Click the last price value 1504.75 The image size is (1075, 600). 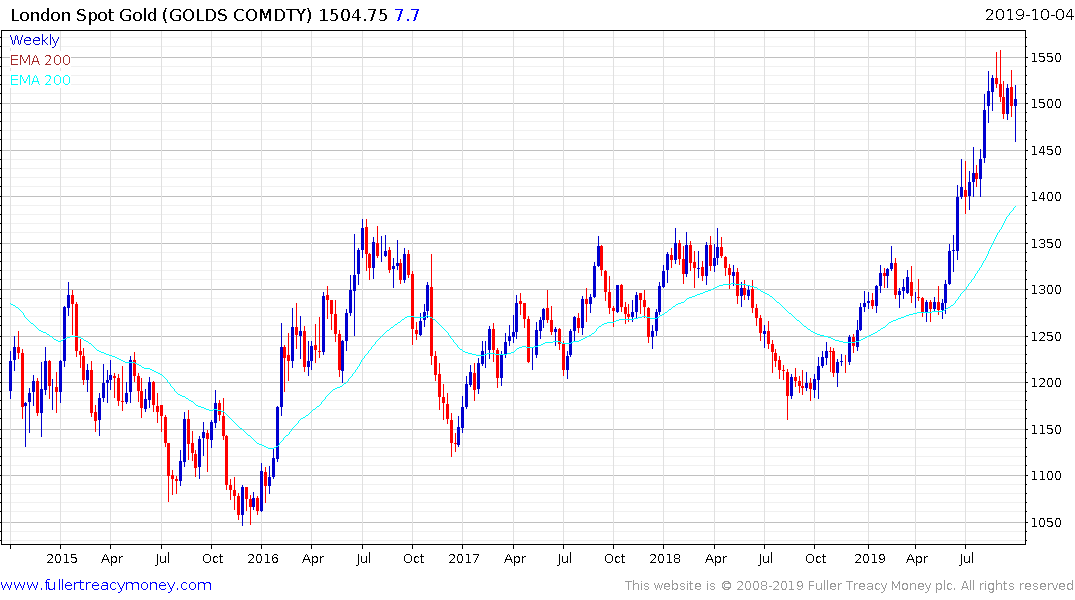353,15
